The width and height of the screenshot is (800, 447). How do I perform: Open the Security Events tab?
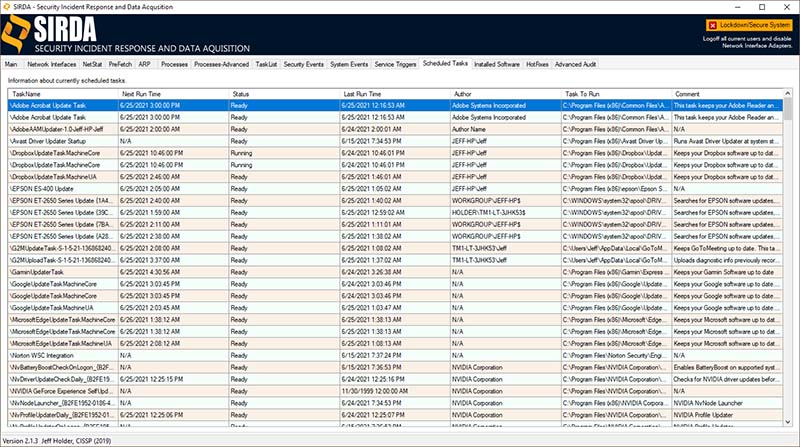[x=304, y=64]
